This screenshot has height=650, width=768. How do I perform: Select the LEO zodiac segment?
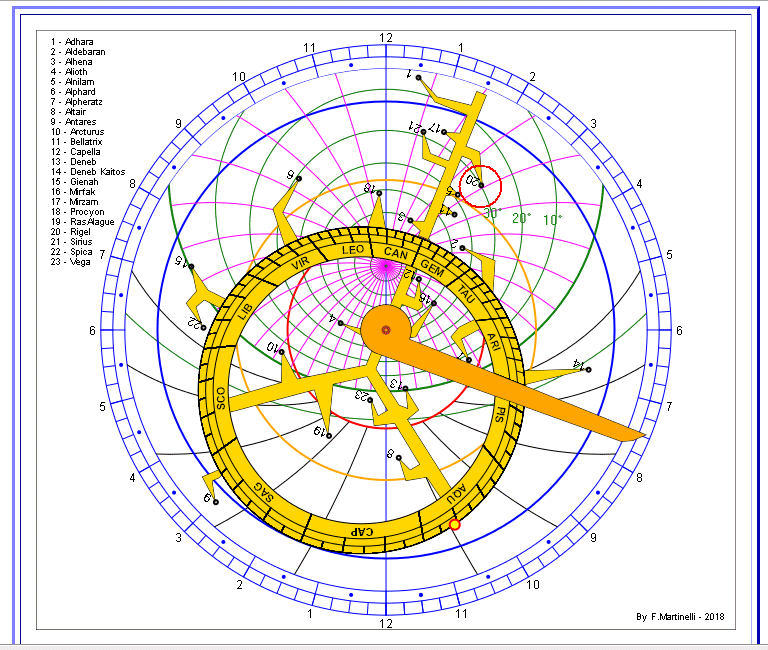(353, 250)
